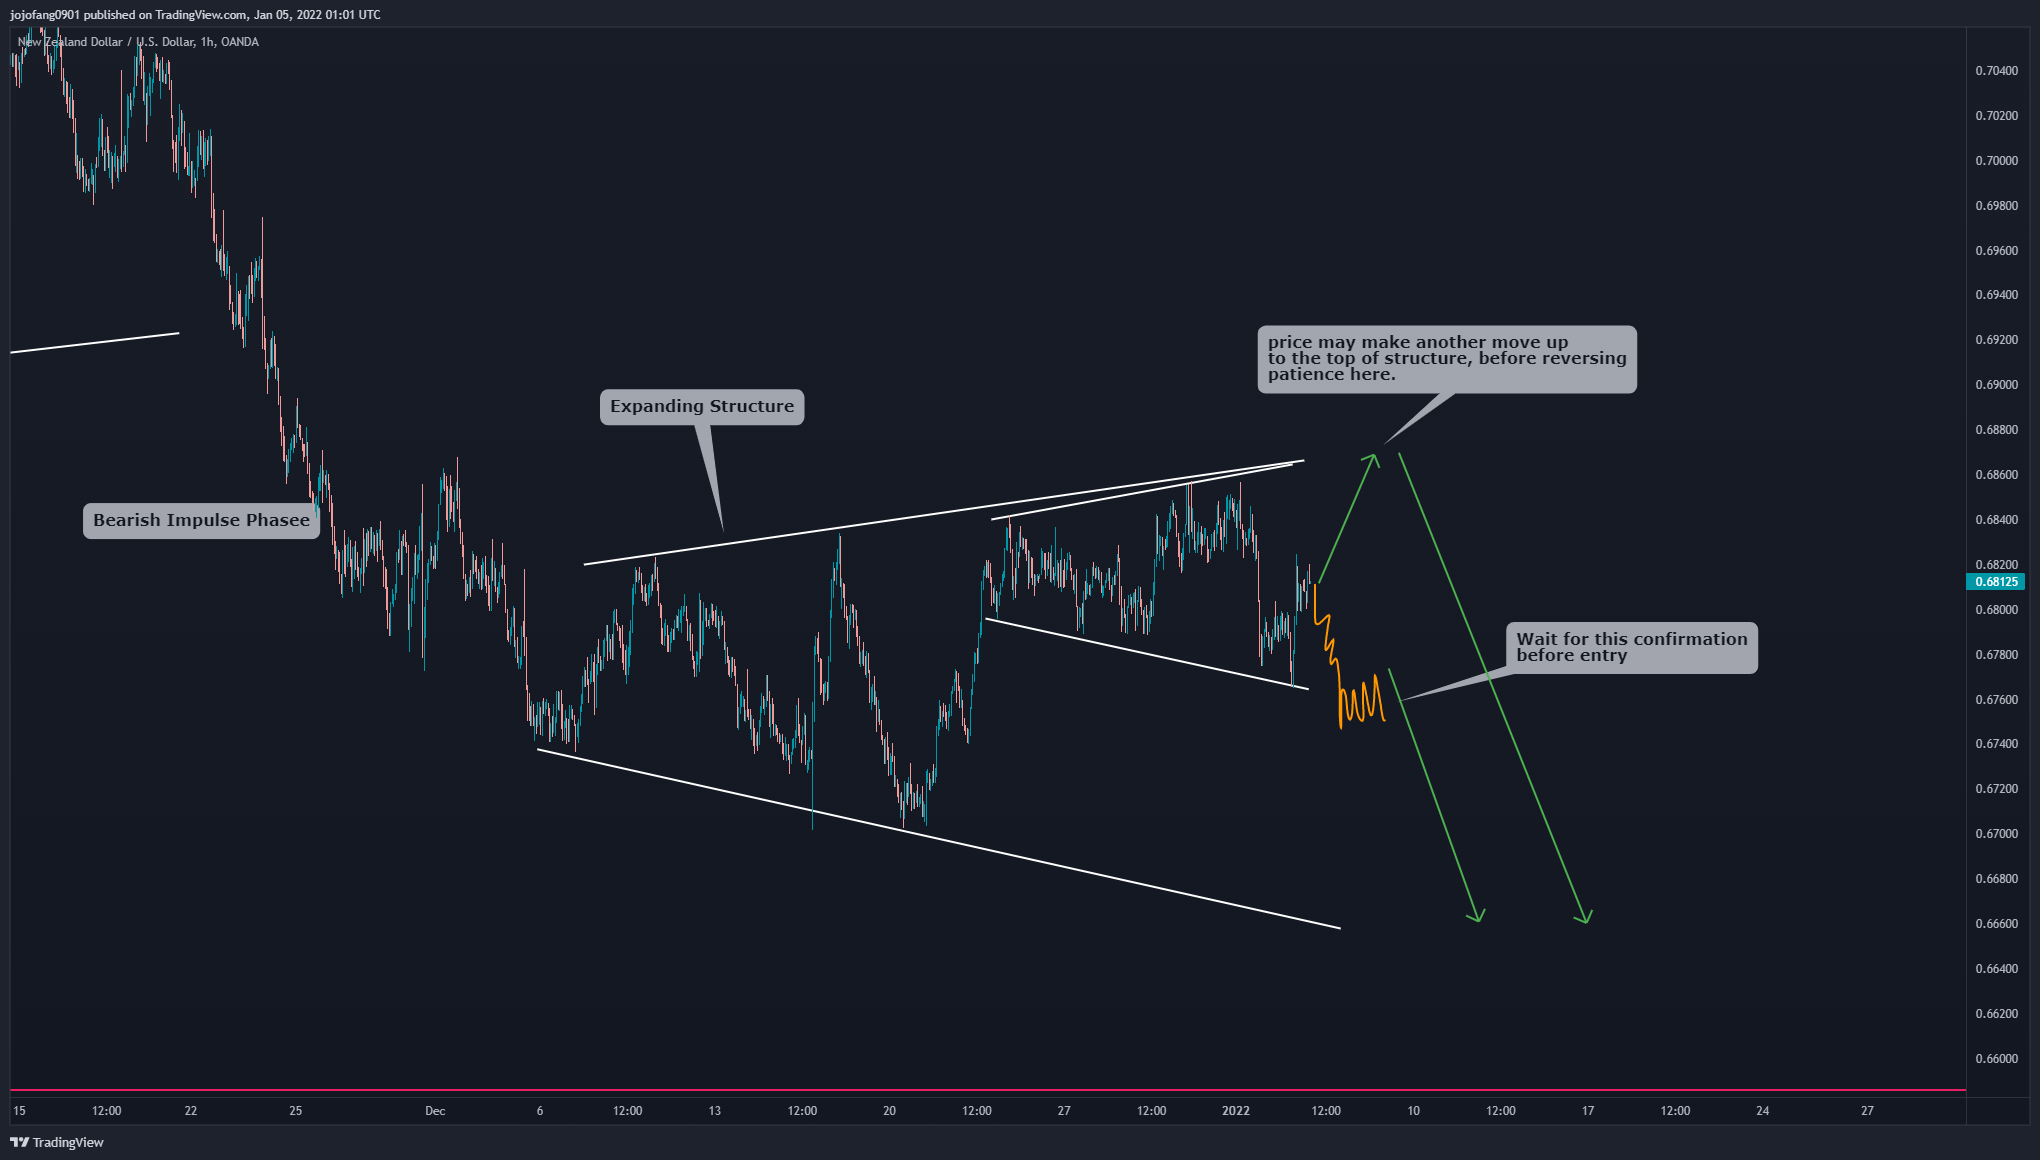Click the '22' date label on the time axis
The image size is (2040, 1160).
[x=191, y=1111]
